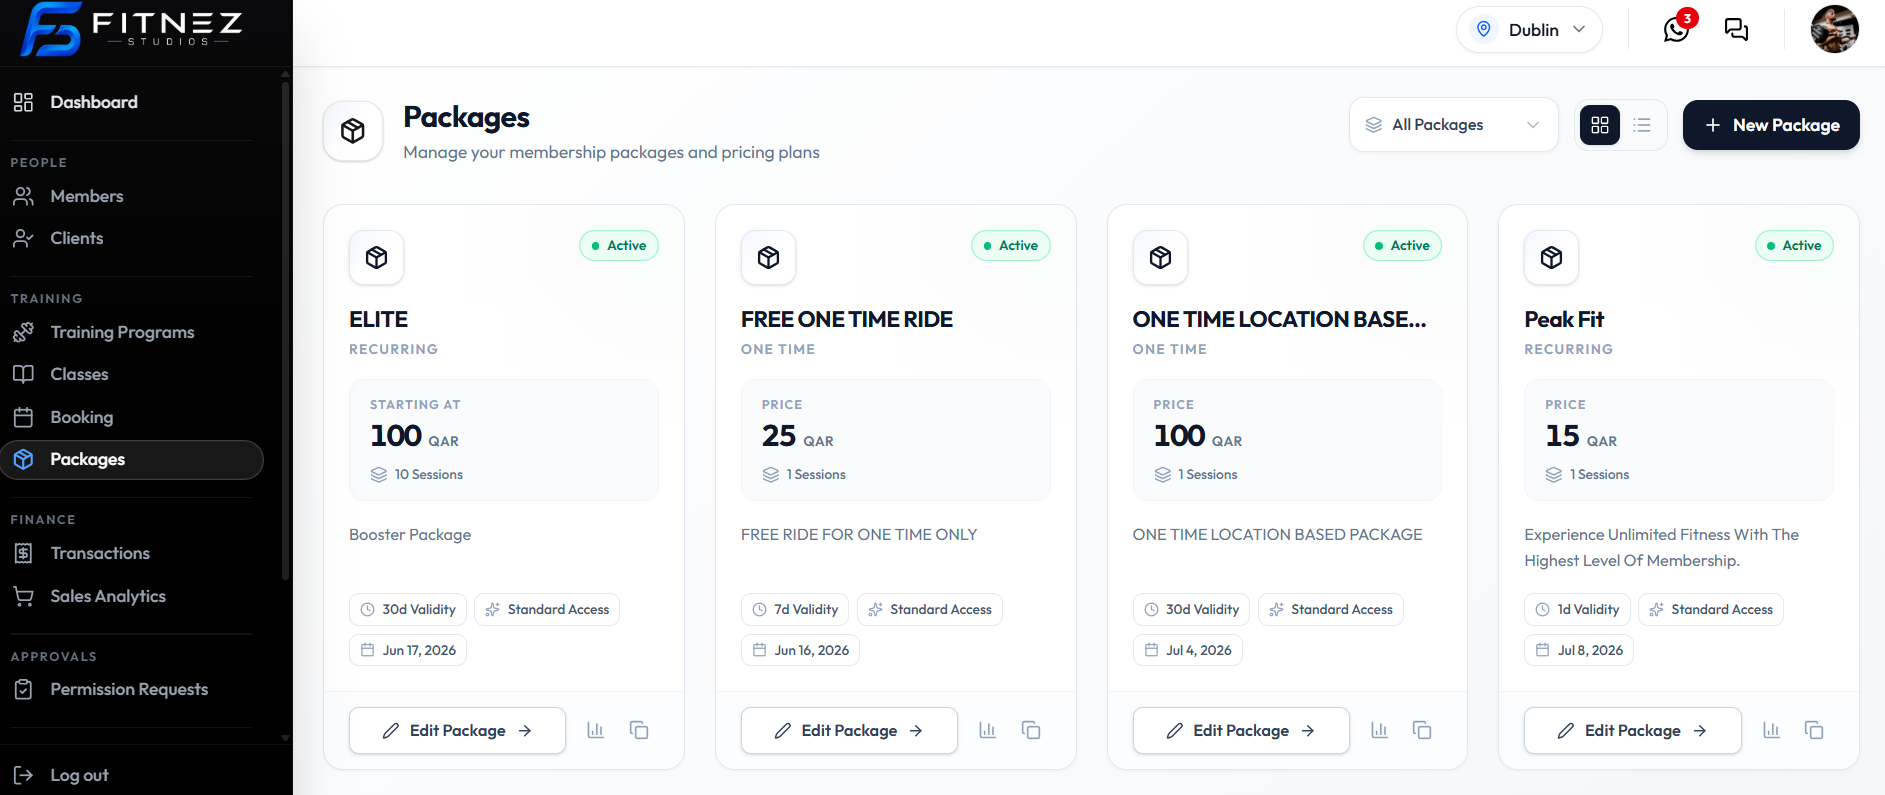
Task: Switch to grid view layout
Action: click(x=1600, y=125)
